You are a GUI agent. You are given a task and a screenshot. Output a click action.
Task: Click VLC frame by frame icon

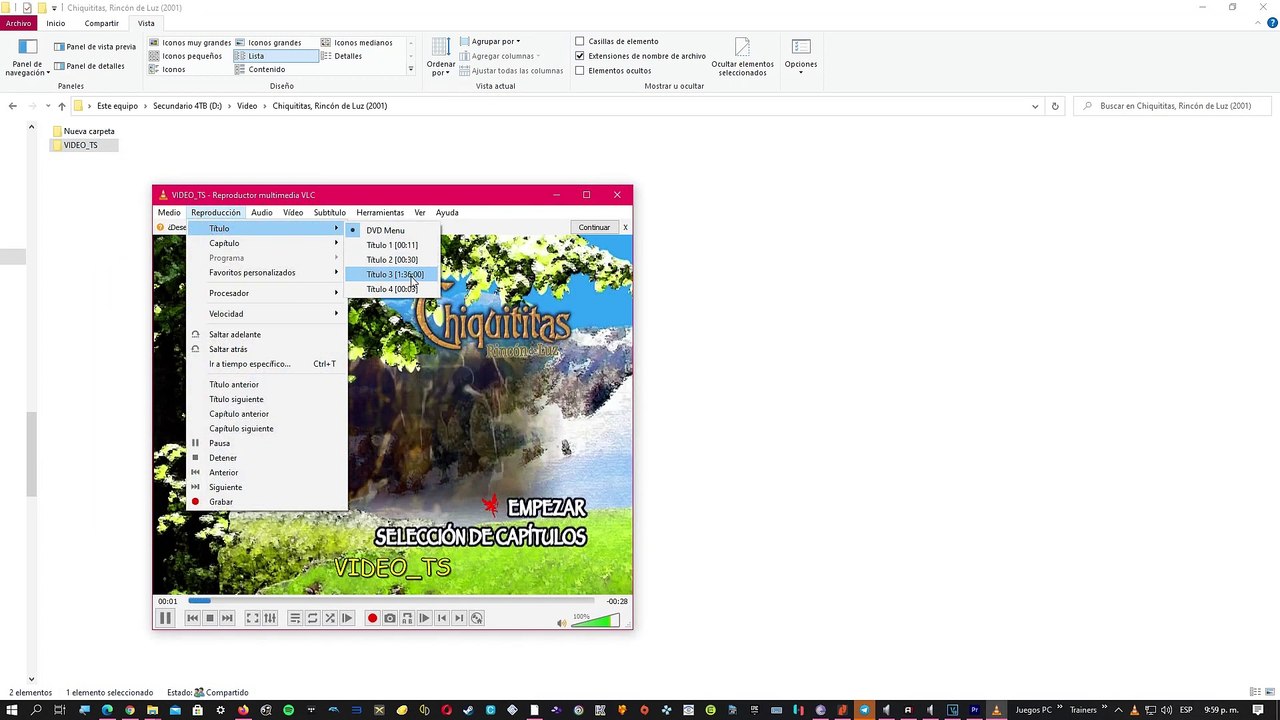pos(424,618)
